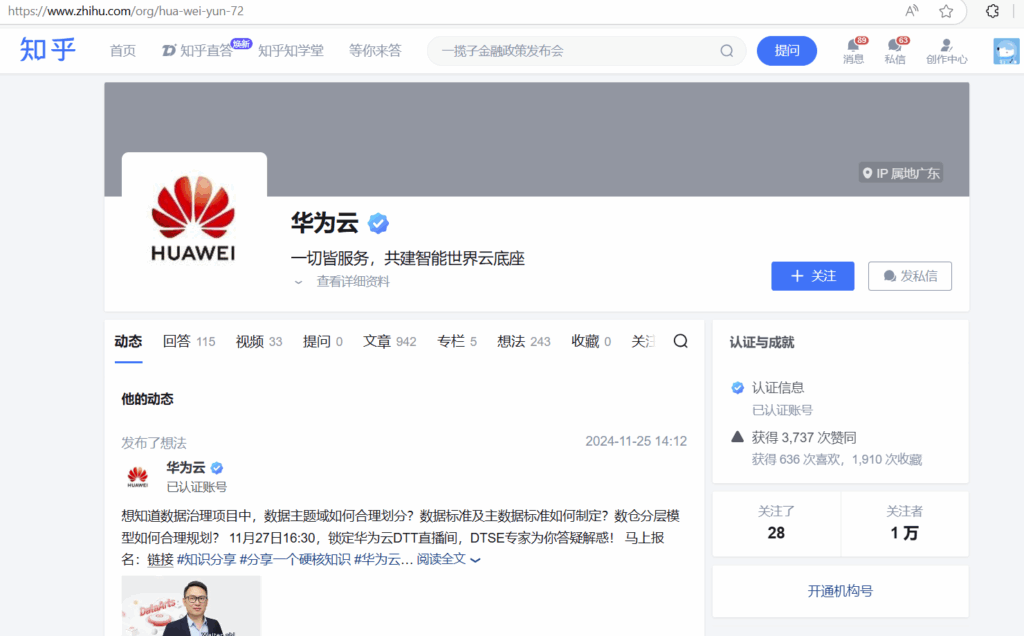Click the 关注了 28 count
Viewport: 1024px width, 636px height.
(x=776, y=524)
